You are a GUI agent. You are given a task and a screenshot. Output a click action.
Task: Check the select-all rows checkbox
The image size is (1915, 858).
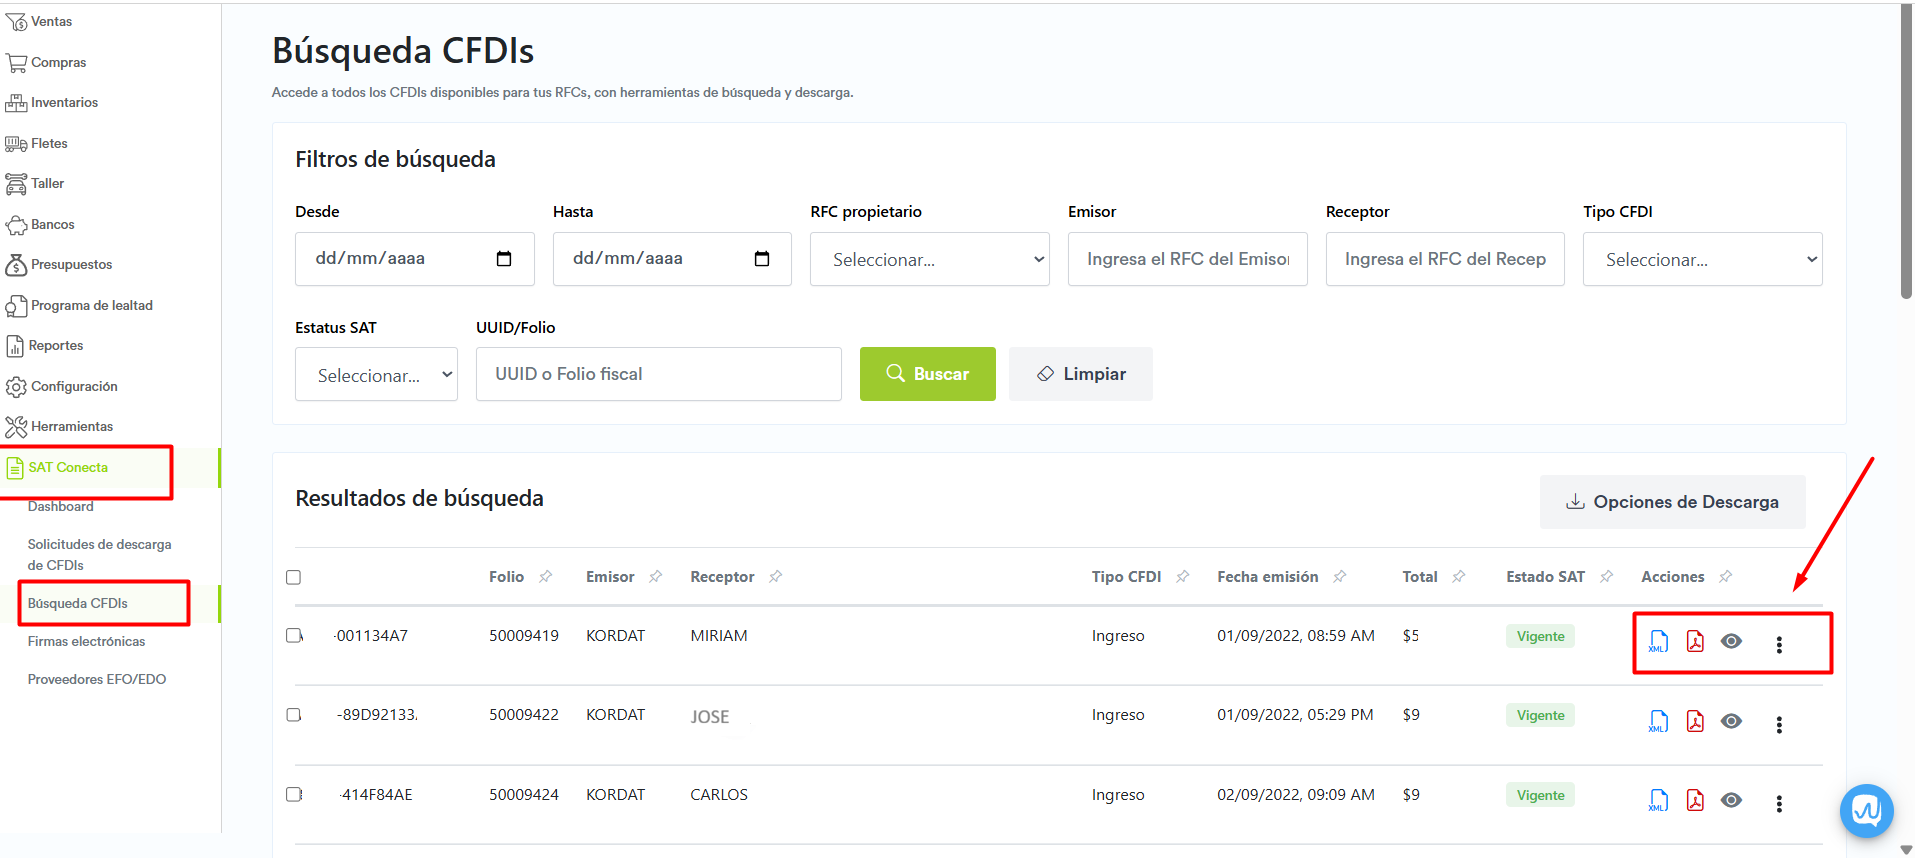[x=293, y=577]
